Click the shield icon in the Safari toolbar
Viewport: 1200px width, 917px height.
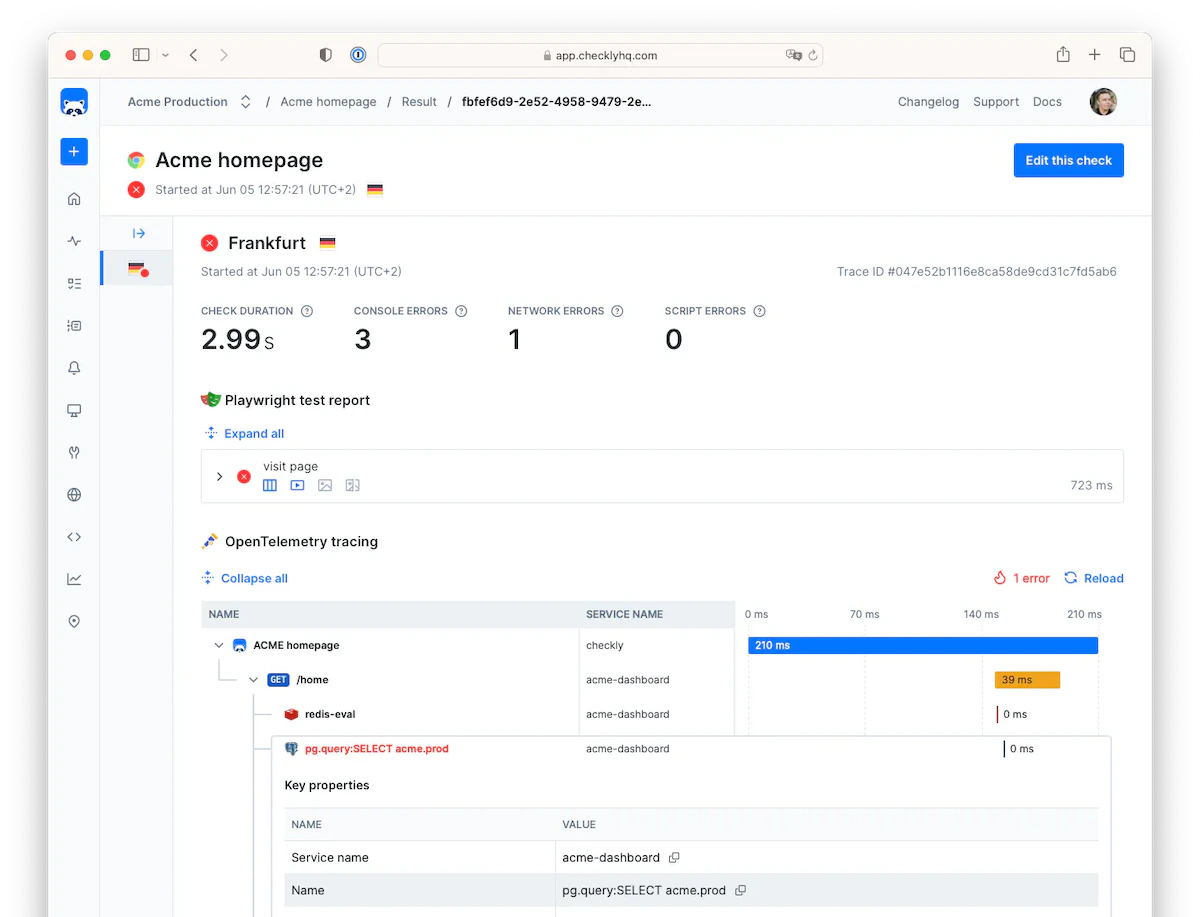click(325, 55)
